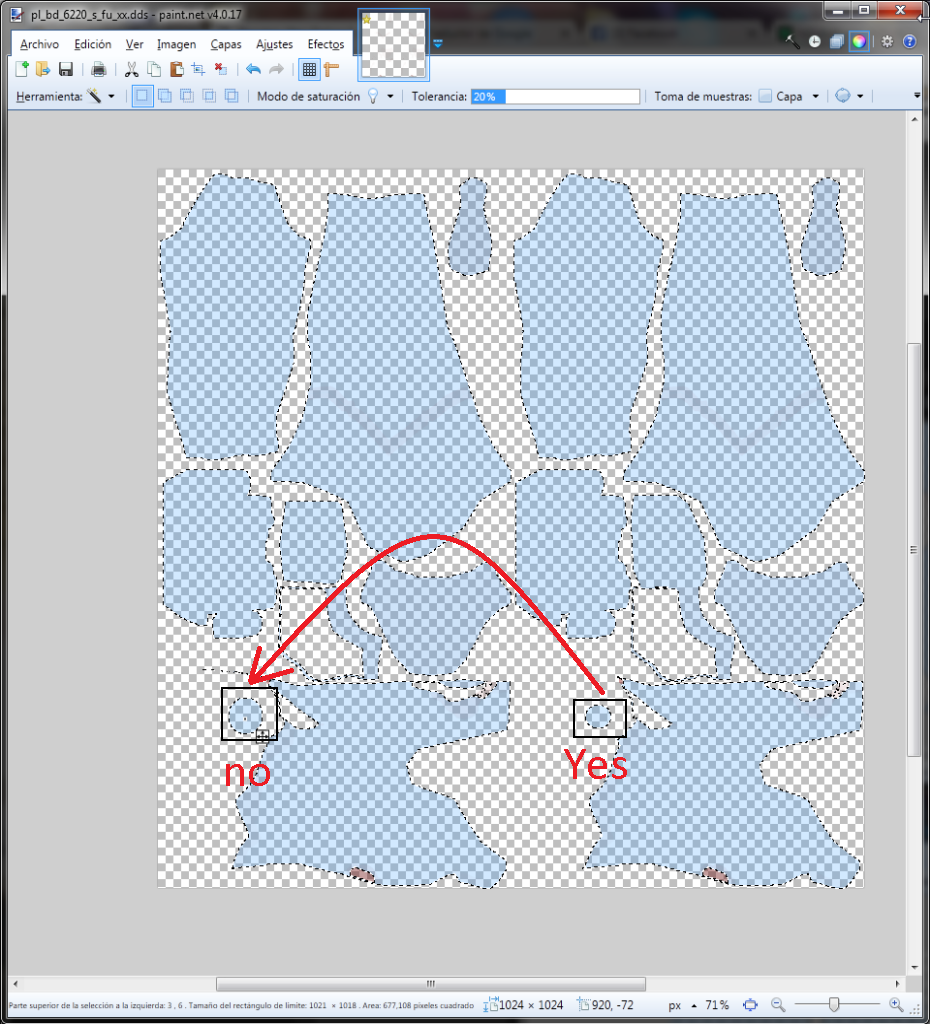Screen dimensions: 930x1024
Task: Click the zoom in magnifier button
Action: click(895, 1004)
